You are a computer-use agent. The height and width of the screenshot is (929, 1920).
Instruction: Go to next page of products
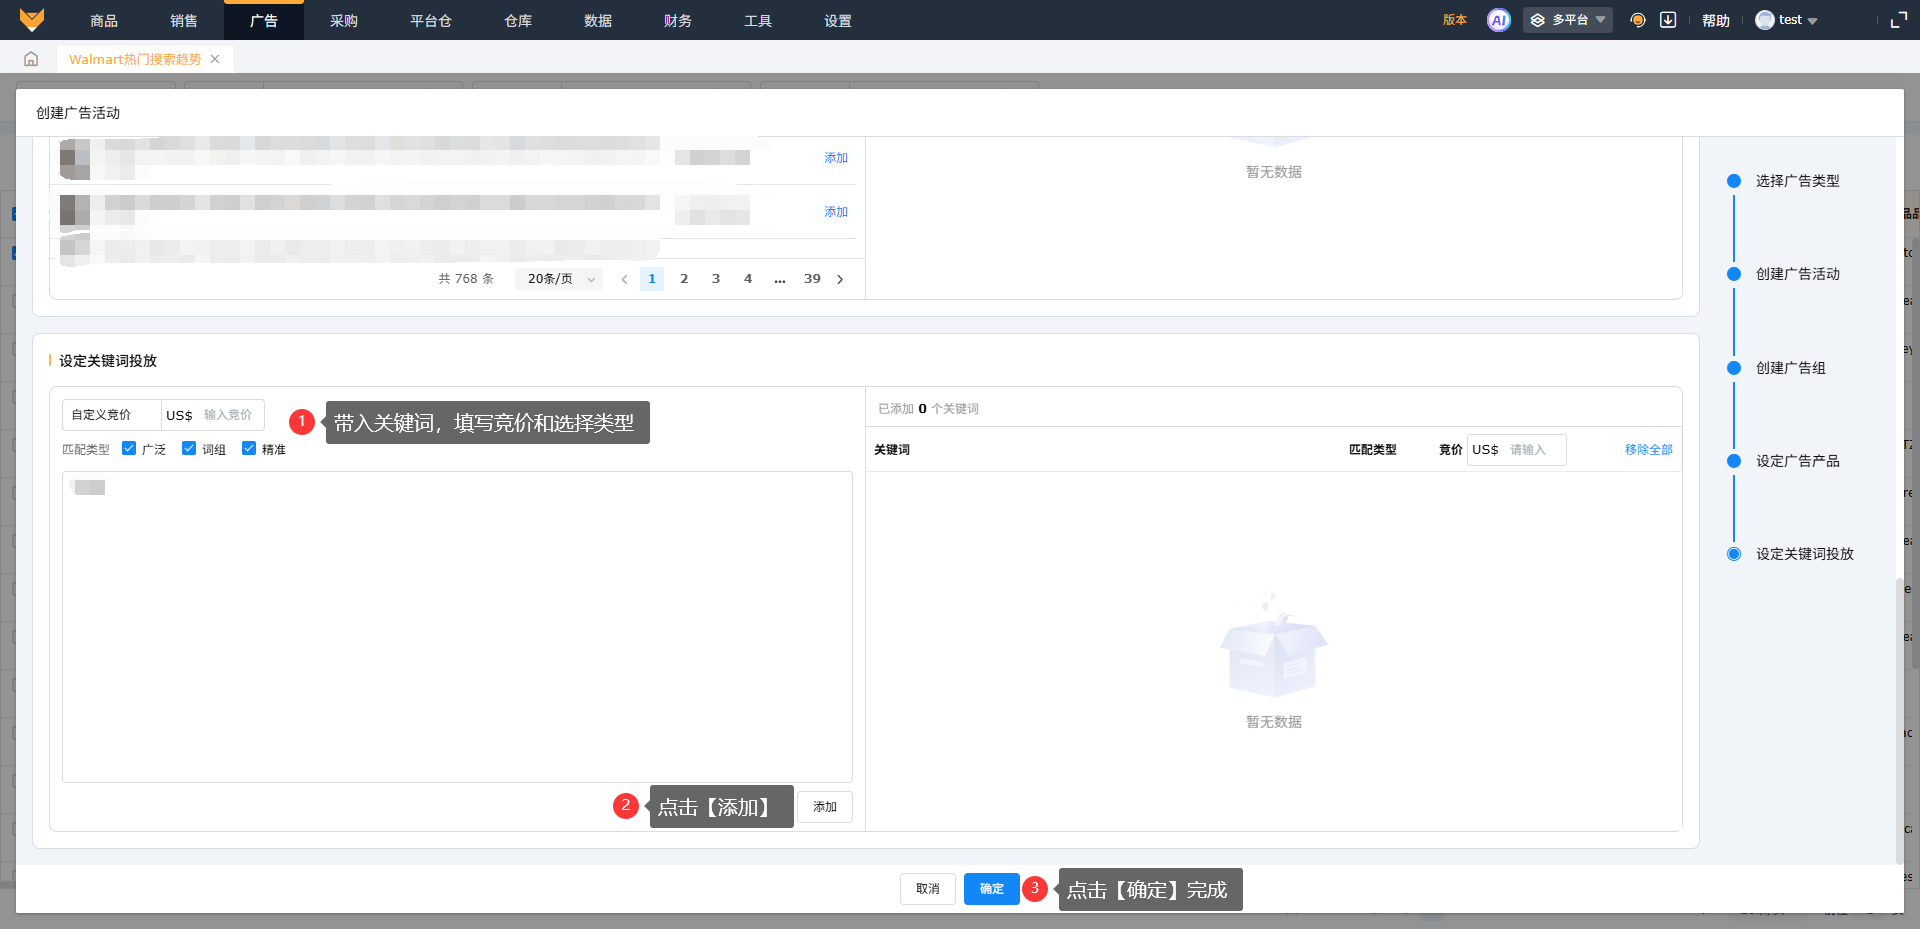pos(840,279)
